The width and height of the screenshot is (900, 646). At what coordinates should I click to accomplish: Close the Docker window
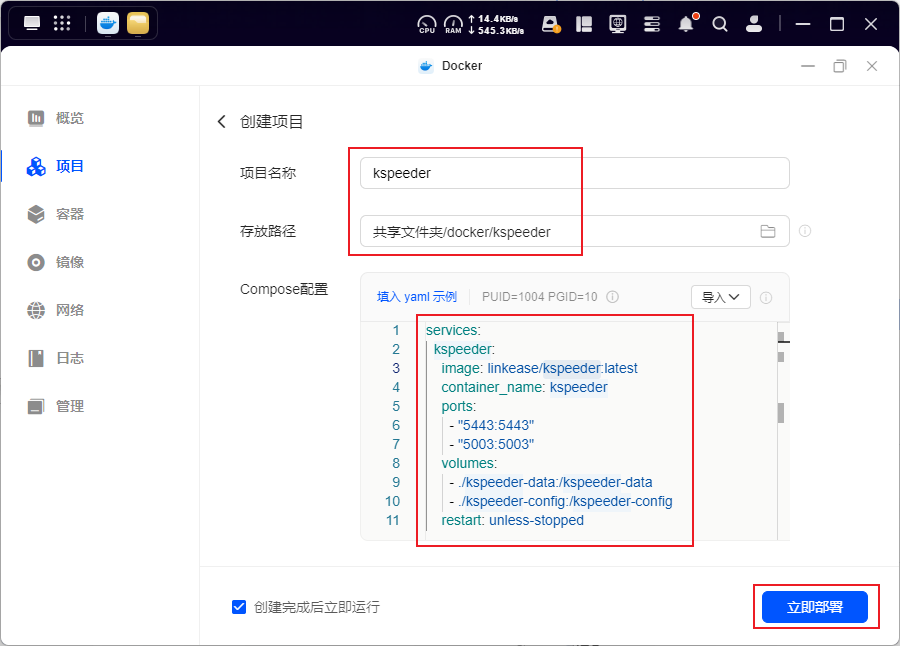pos(872,66)
